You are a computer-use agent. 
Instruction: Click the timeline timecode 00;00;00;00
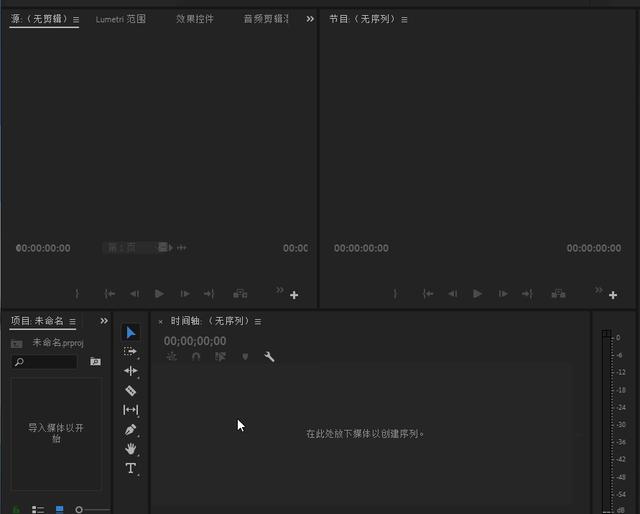(195, 341)
